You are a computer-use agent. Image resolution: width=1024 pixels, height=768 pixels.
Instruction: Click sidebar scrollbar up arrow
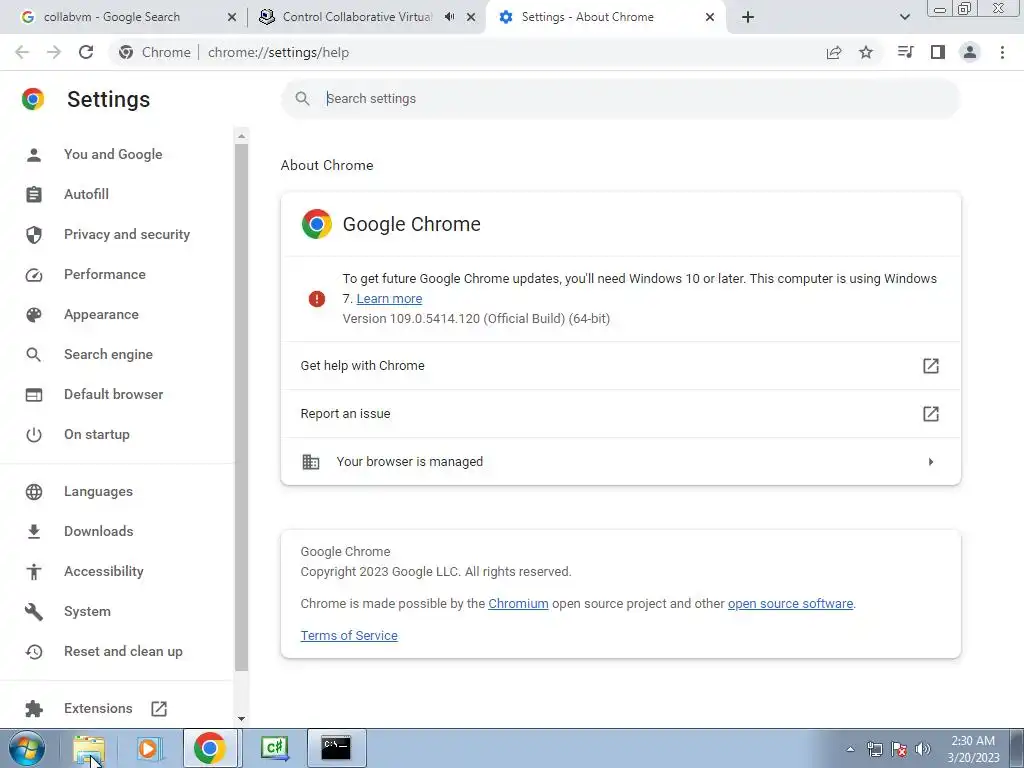click(242, 136)
